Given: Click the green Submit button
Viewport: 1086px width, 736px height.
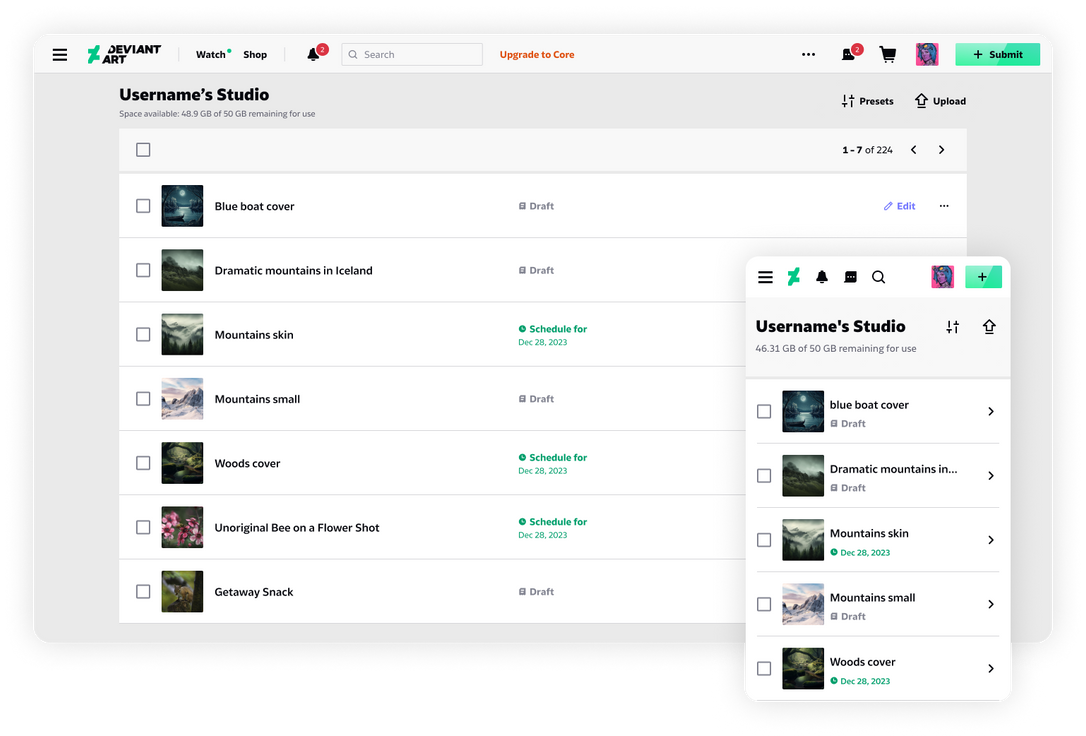Looking at the screenshot, I should tap(997, 55).
